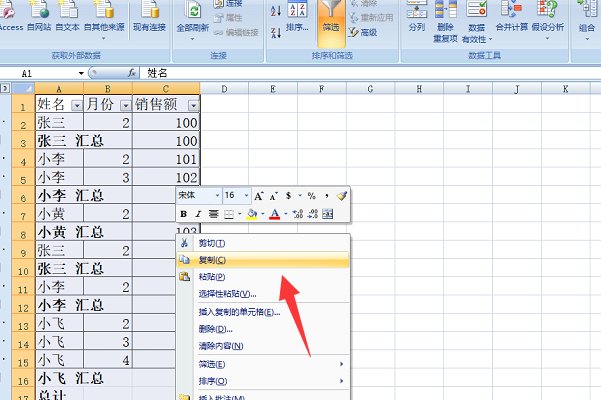Image resolution: width=601 pixels, height=400 pixels.
Task: Toggle Italic in the mini toolbar
Action: tap(198, 214)
